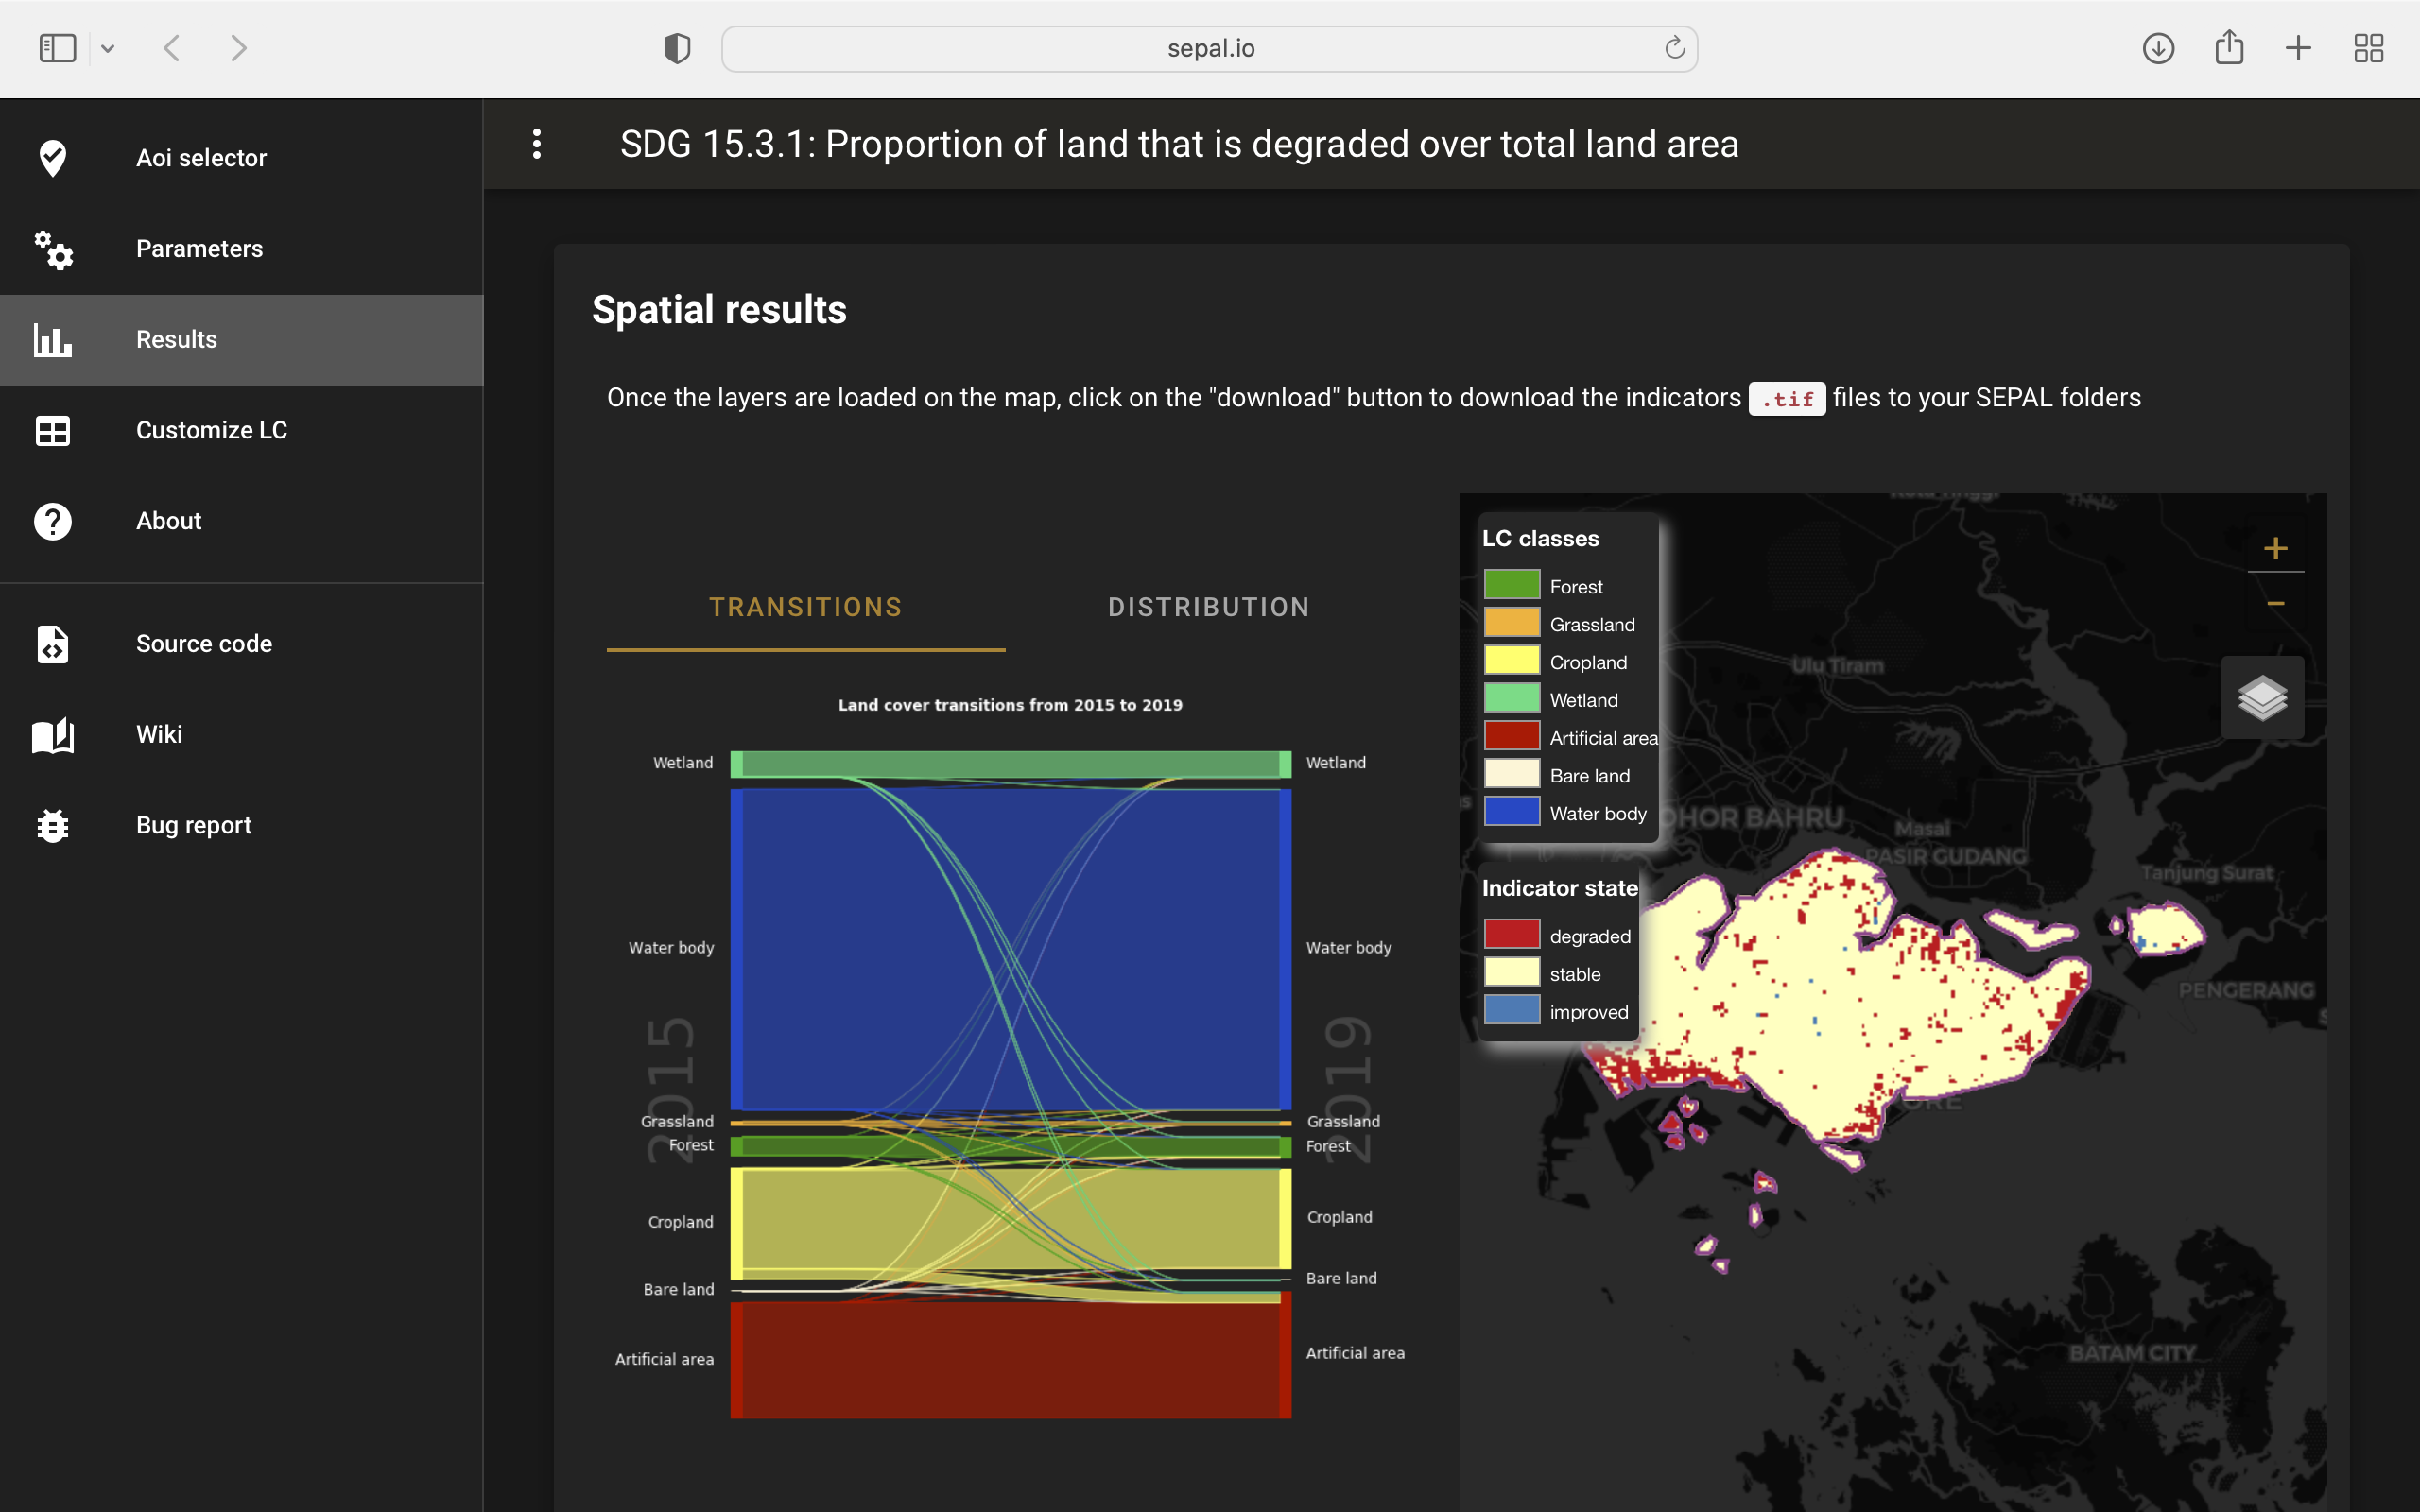Open the Results menu item

click(176, 340)
